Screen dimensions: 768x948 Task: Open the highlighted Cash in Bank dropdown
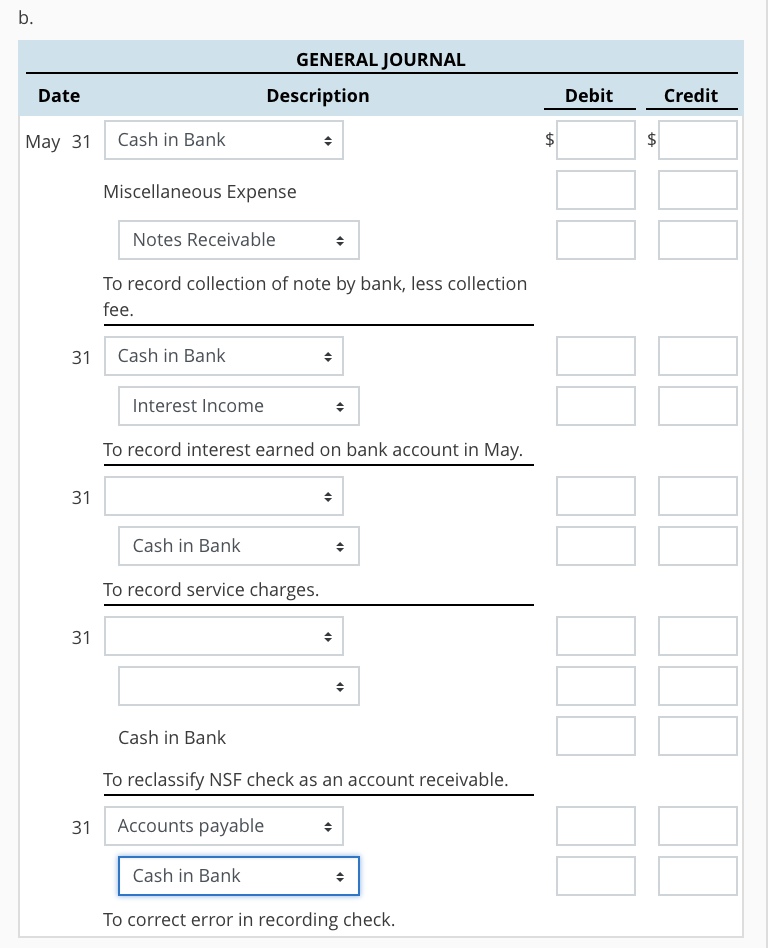[x=238, y=876]
